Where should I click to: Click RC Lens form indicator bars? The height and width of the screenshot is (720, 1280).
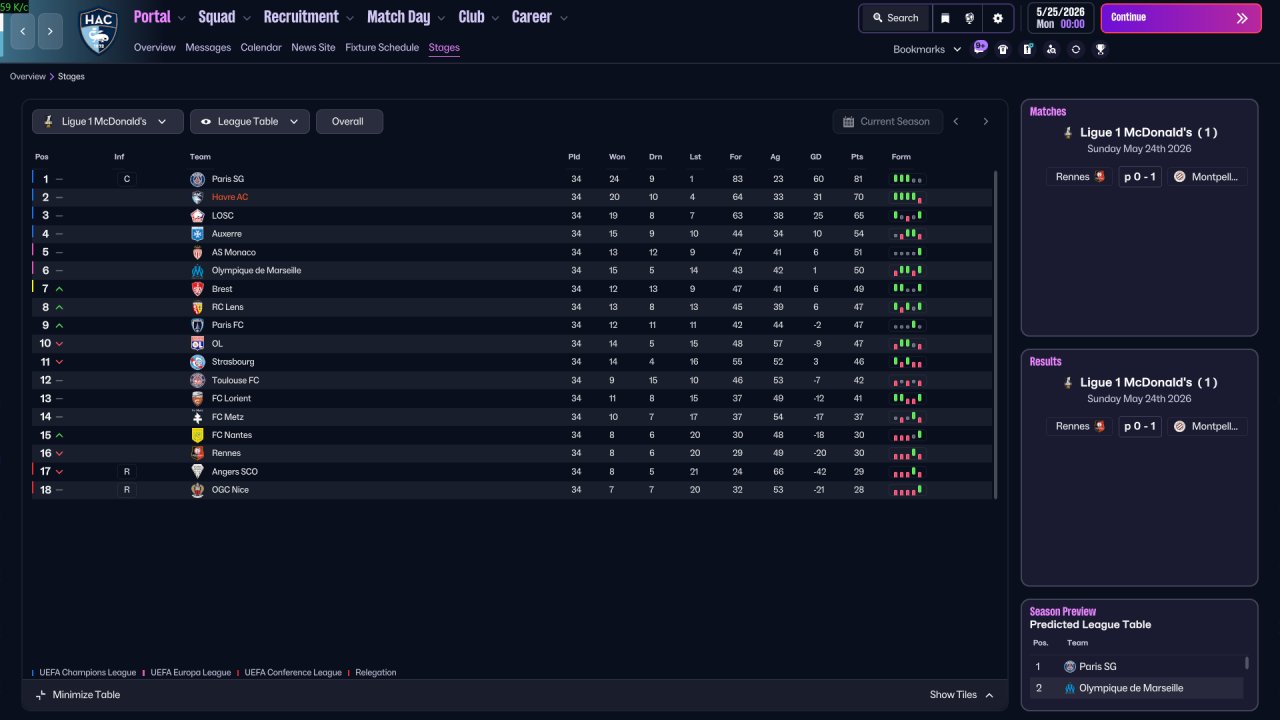click(x=907, y=307)
